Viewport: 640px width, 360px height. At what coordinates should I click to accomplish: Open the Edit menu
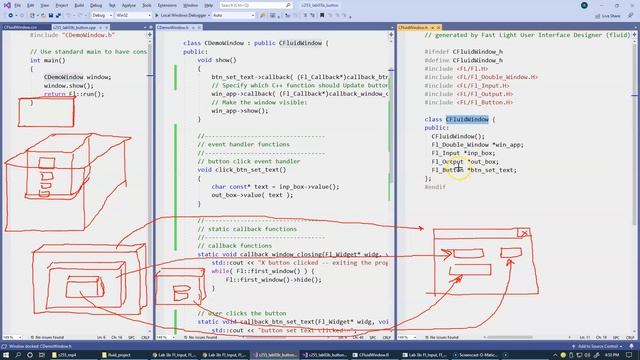point(31,5)
